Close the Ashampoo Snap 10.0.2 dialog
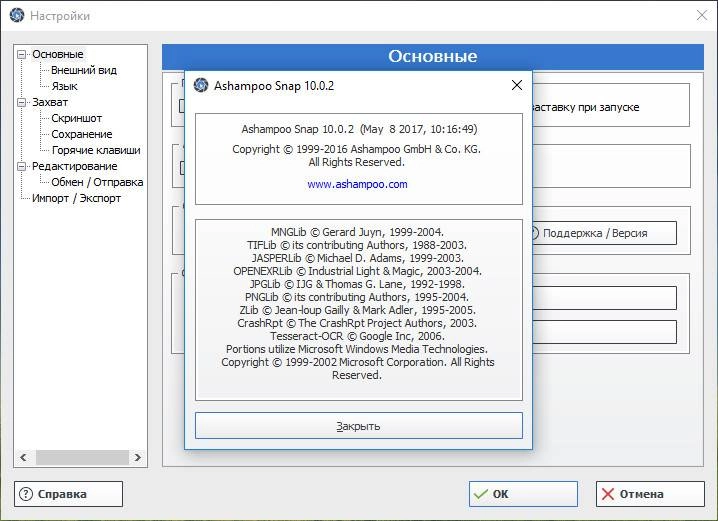718x521 pixels. [517, 85]
